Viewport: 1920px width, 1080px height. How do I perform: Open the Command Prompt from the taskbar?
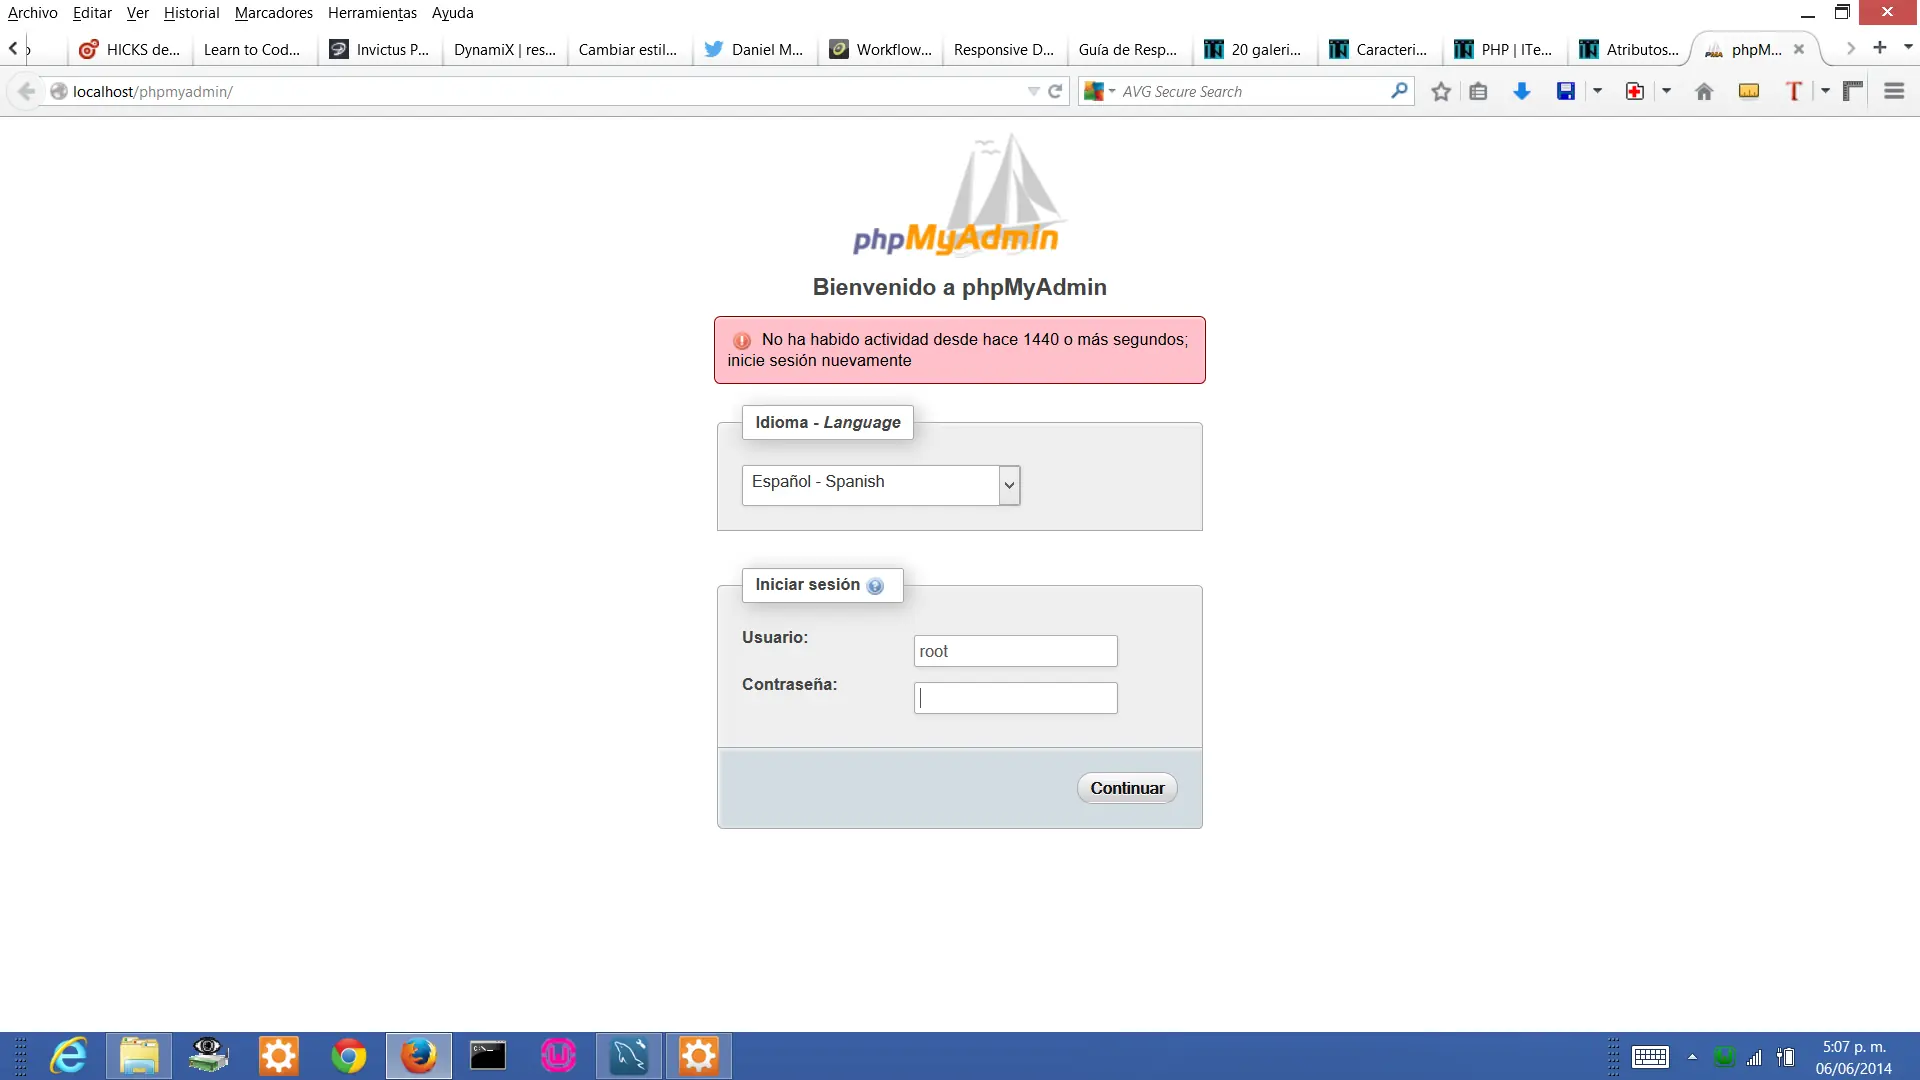488,1056
